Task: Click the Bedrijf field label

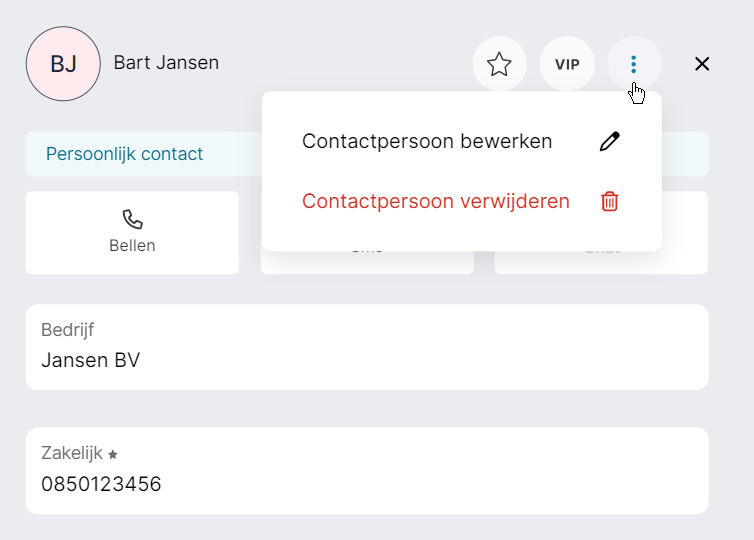Action: (x=67, y=330)
